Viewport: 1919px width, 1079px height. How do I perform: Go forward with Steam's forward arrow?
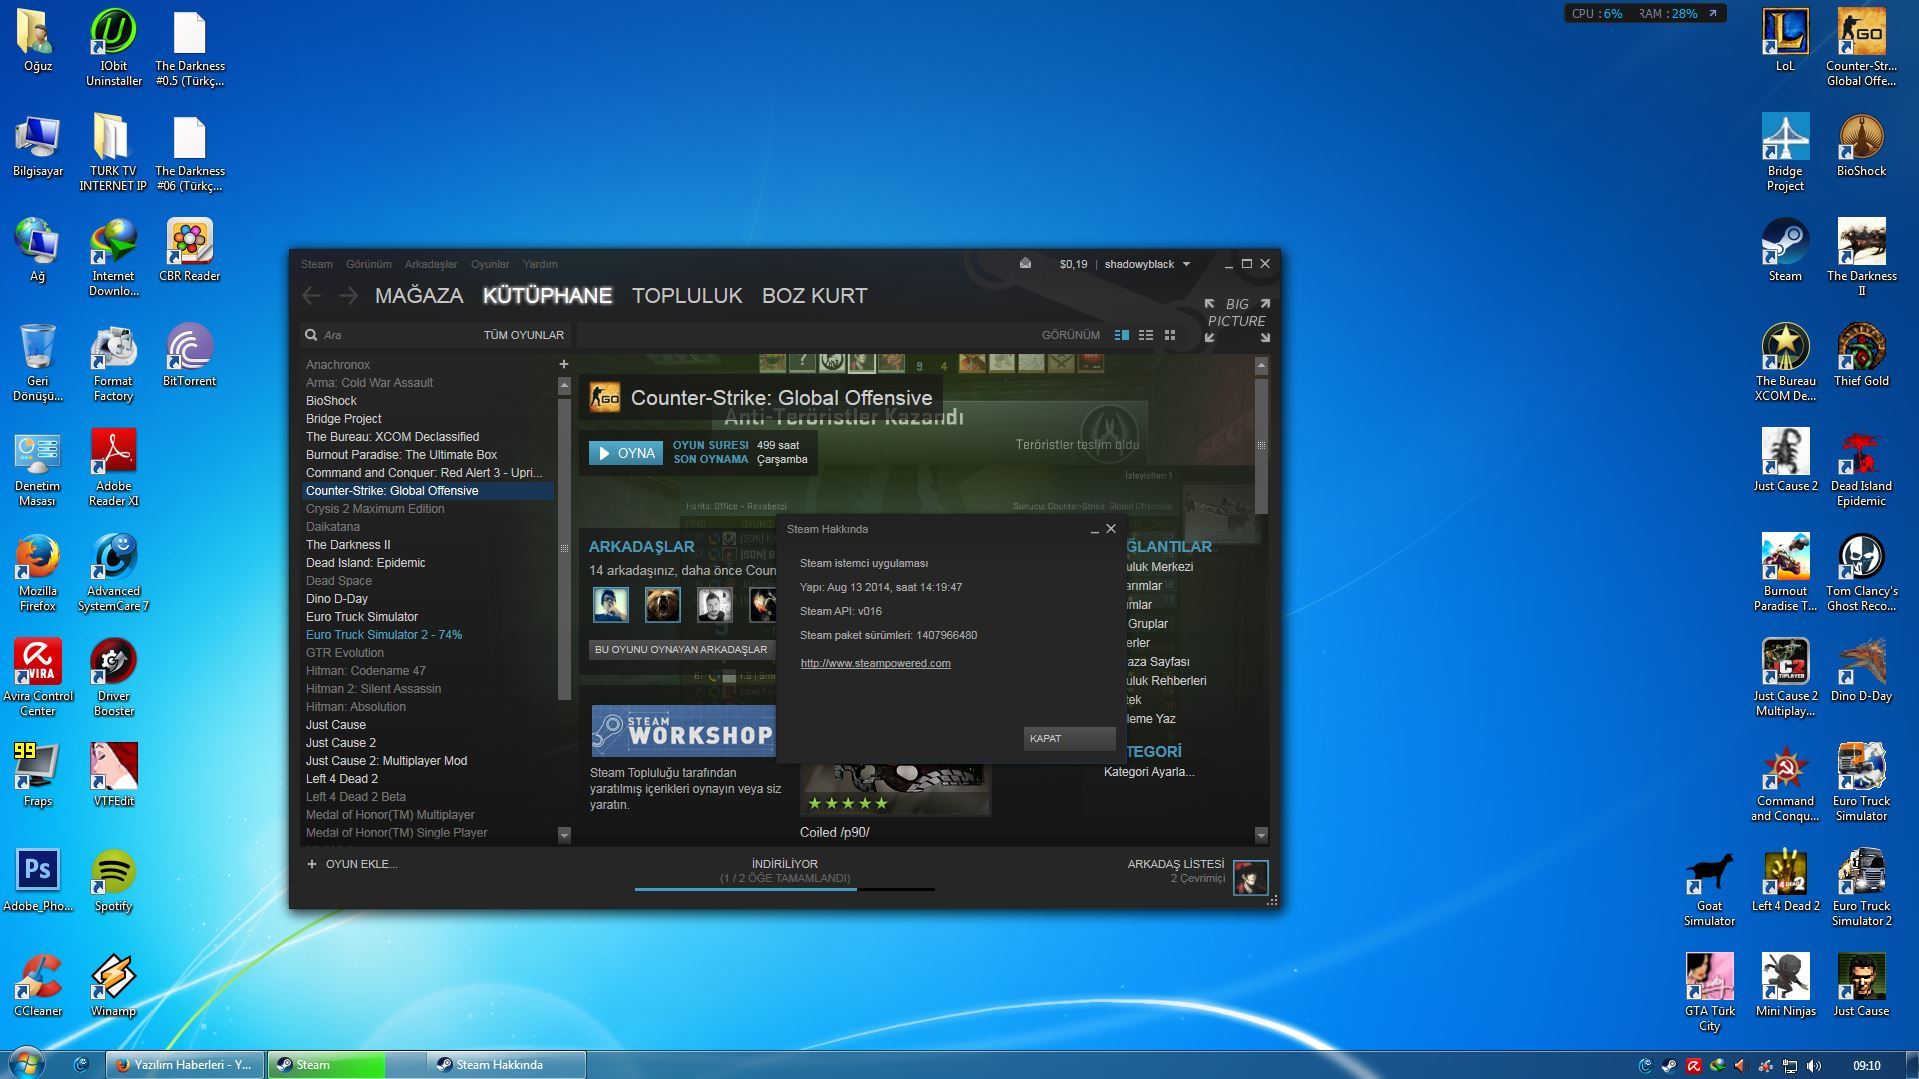pos(348,295)
